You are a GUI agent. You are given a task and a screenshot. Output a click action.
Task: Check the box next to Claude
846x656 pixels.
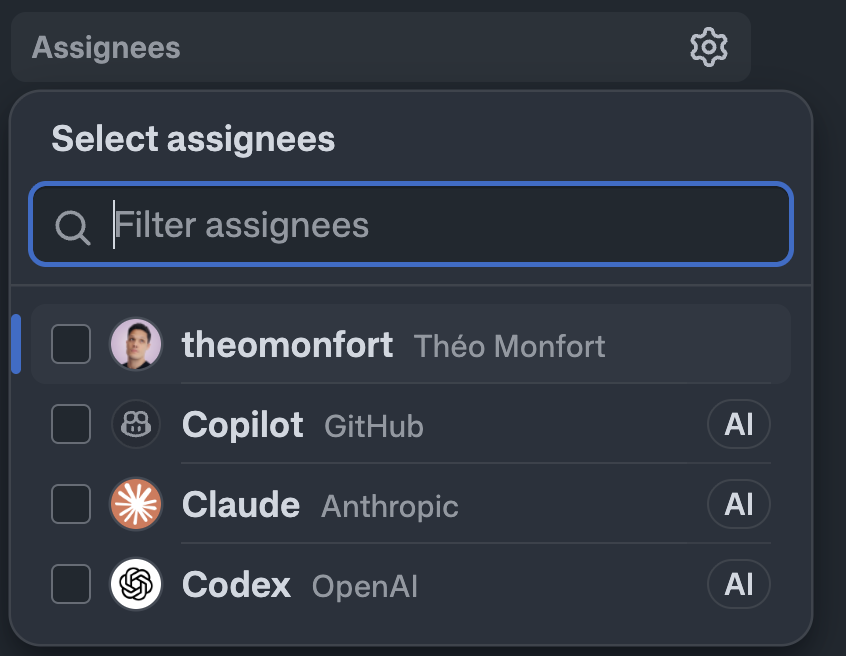coord(71,504)
